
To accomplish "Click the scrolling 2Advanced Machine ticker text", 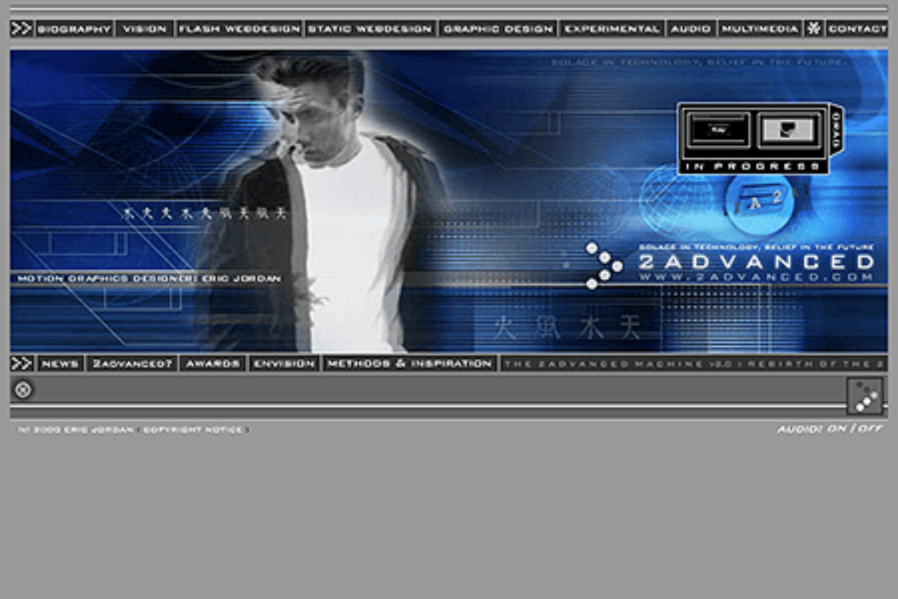I will [x=694, y=364].
